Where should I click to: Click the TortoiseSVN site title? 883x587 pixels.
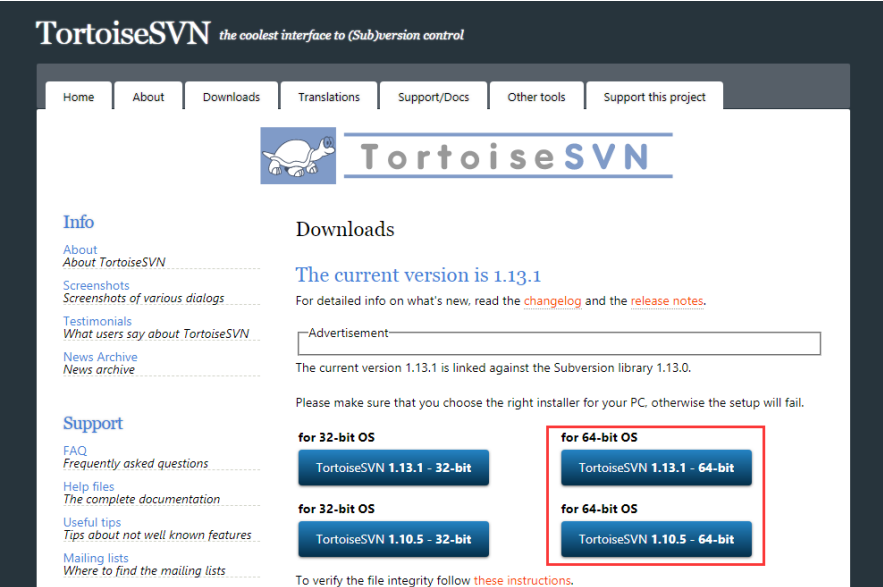click(123, 33)
